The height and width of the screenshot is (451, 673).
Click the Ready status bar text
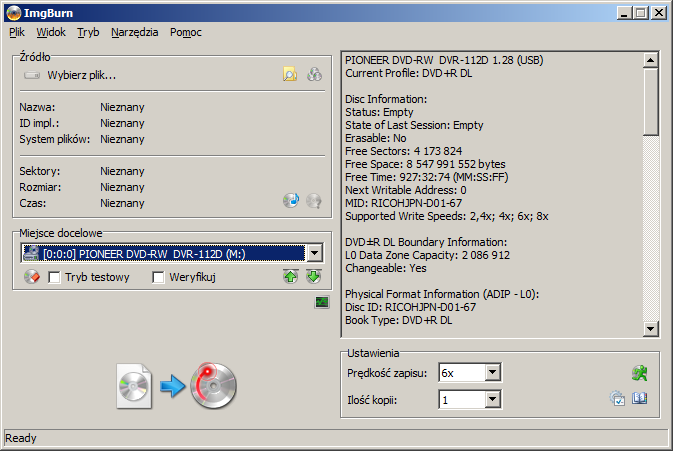21,438
